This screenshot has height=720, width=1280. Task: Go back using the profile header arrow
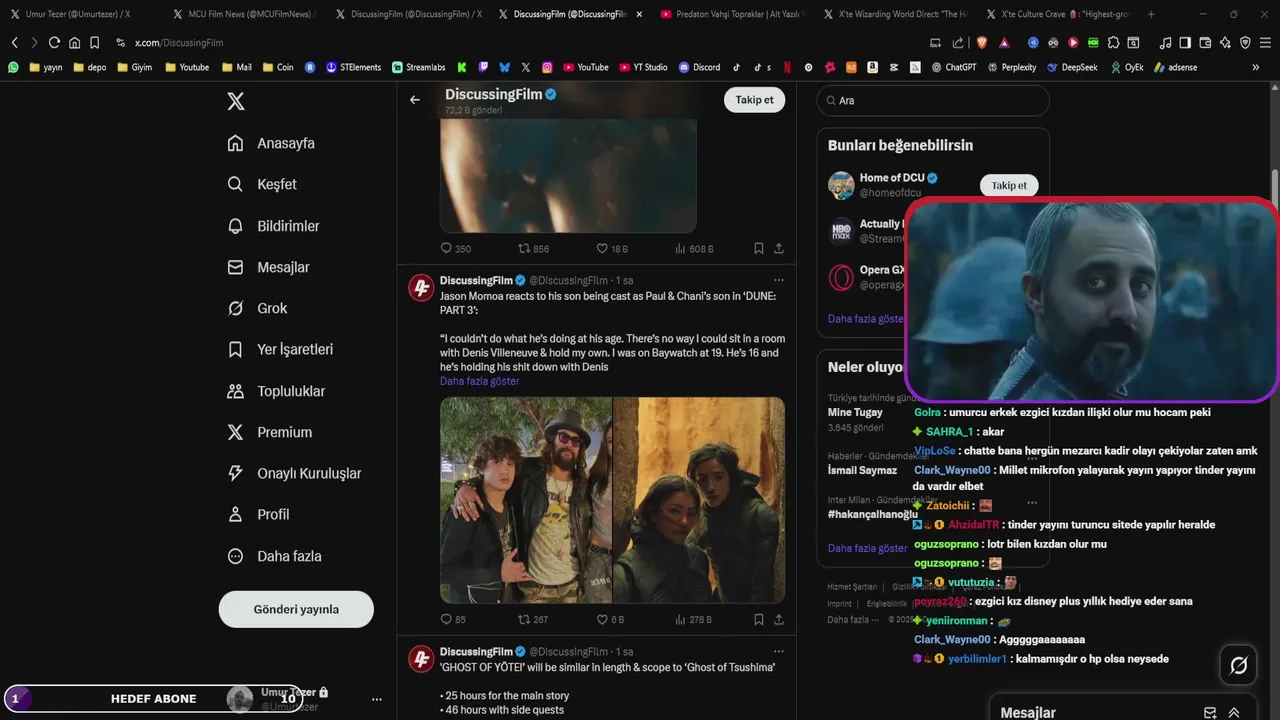(x=415, y=100)
